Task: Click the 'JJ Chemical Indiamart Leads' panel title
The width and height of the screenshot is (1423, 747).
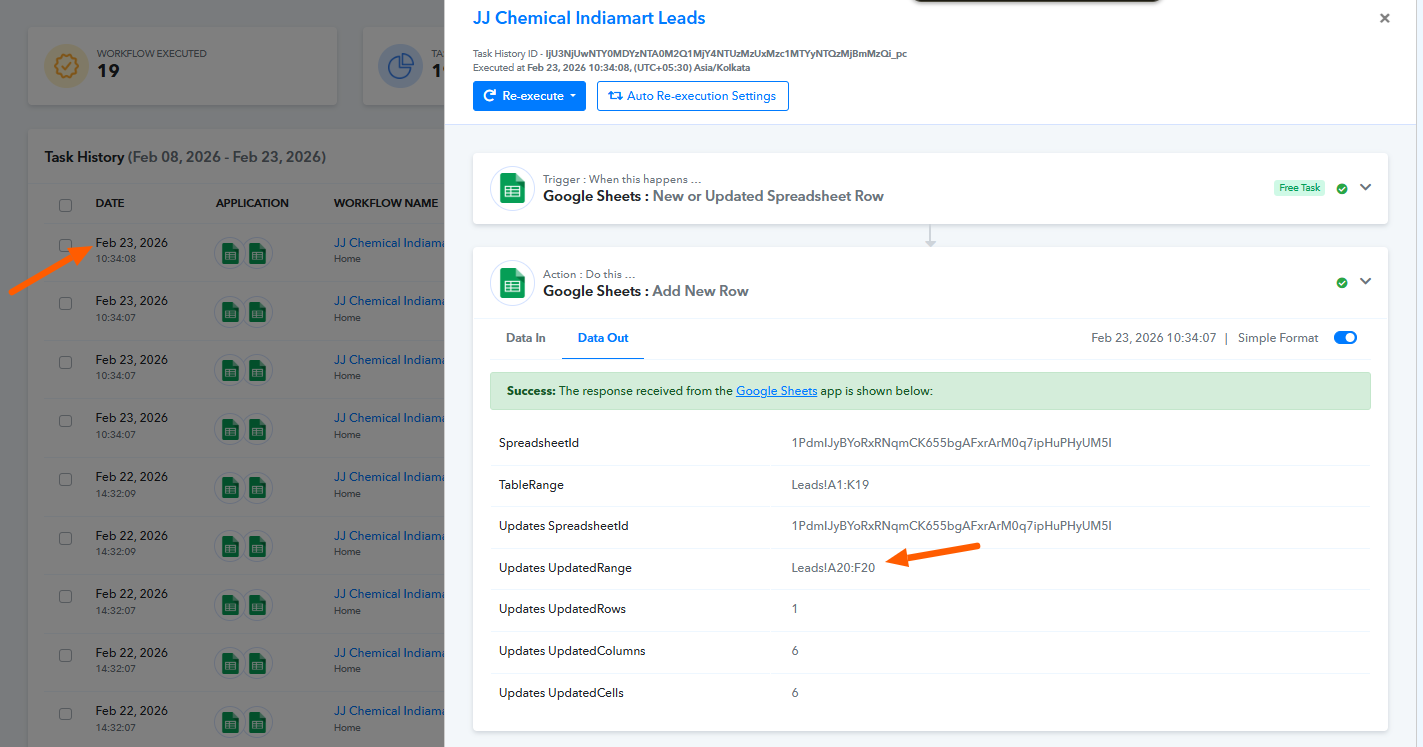Action: click(589, 18)
